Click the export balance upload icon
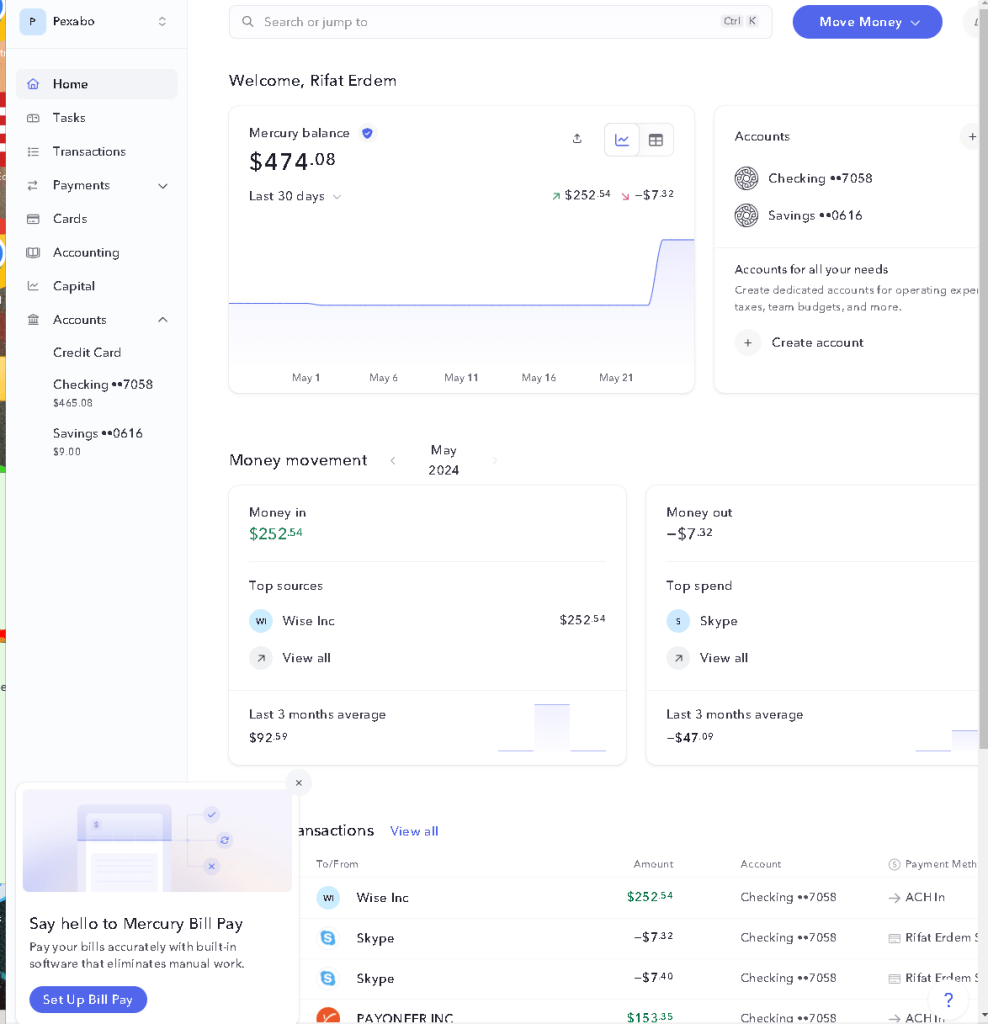Screen dimensions: 988x1024 click(x=577, y=138)
